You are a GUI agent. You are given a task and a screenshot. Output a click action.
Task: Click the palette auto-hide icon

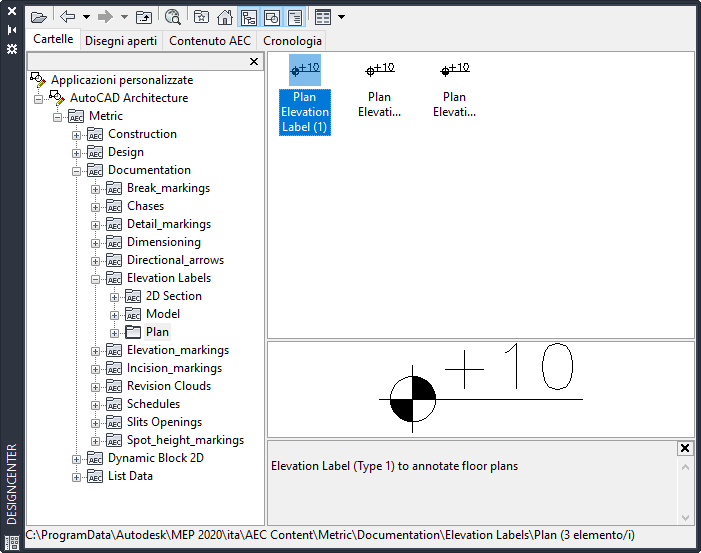(12, 30)
